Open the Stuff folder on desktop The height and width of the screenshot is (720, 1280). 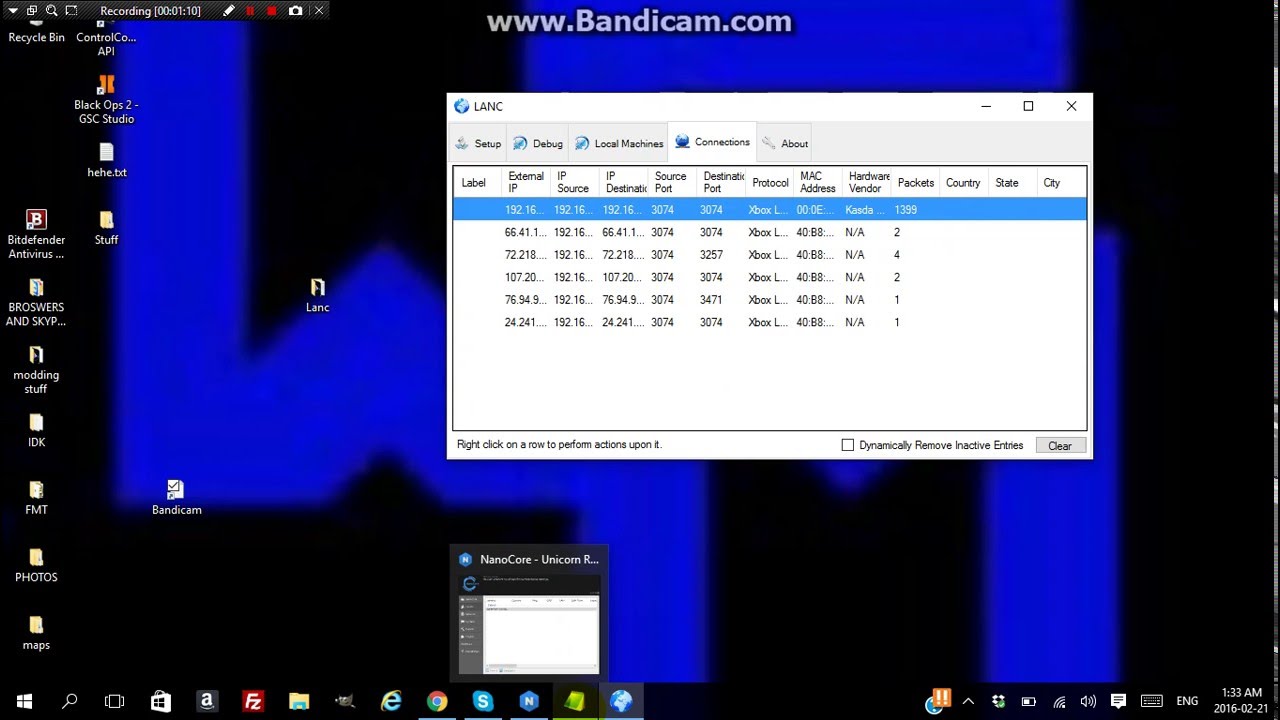click(x=107, y=227)
